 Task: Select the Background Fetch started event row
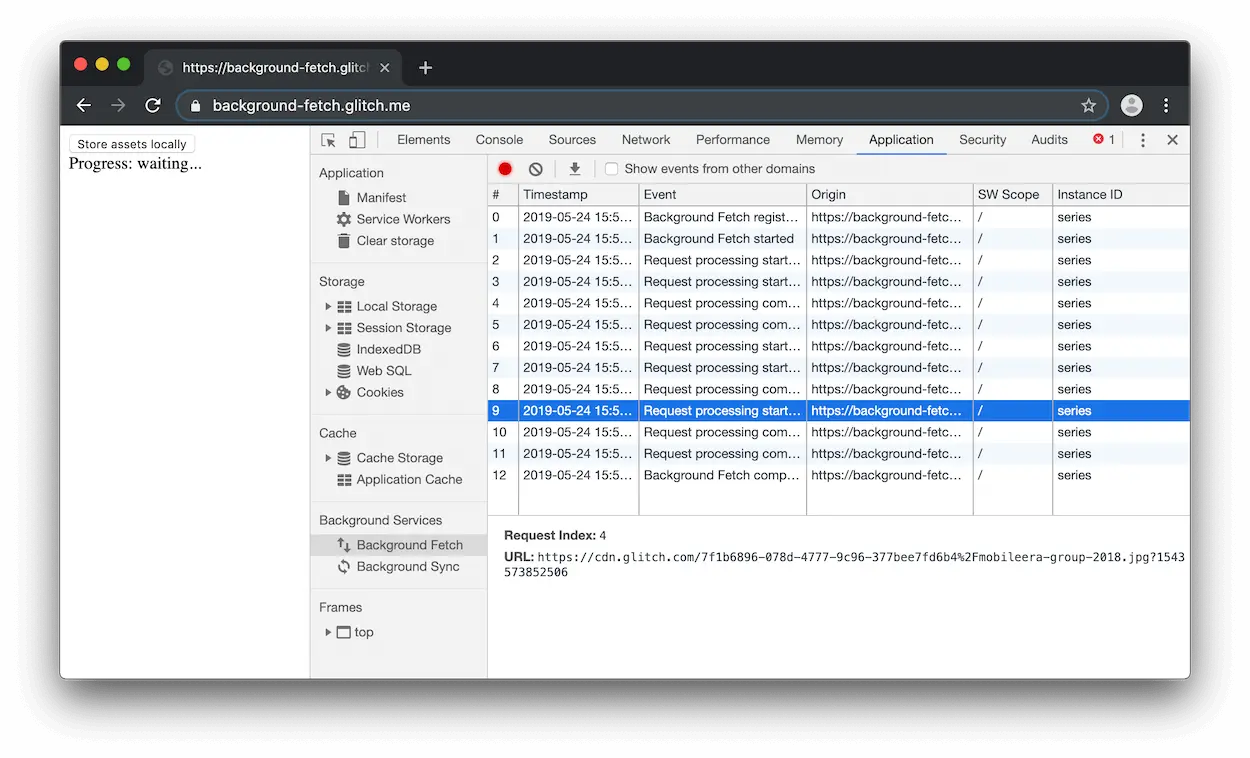[838, 238]
